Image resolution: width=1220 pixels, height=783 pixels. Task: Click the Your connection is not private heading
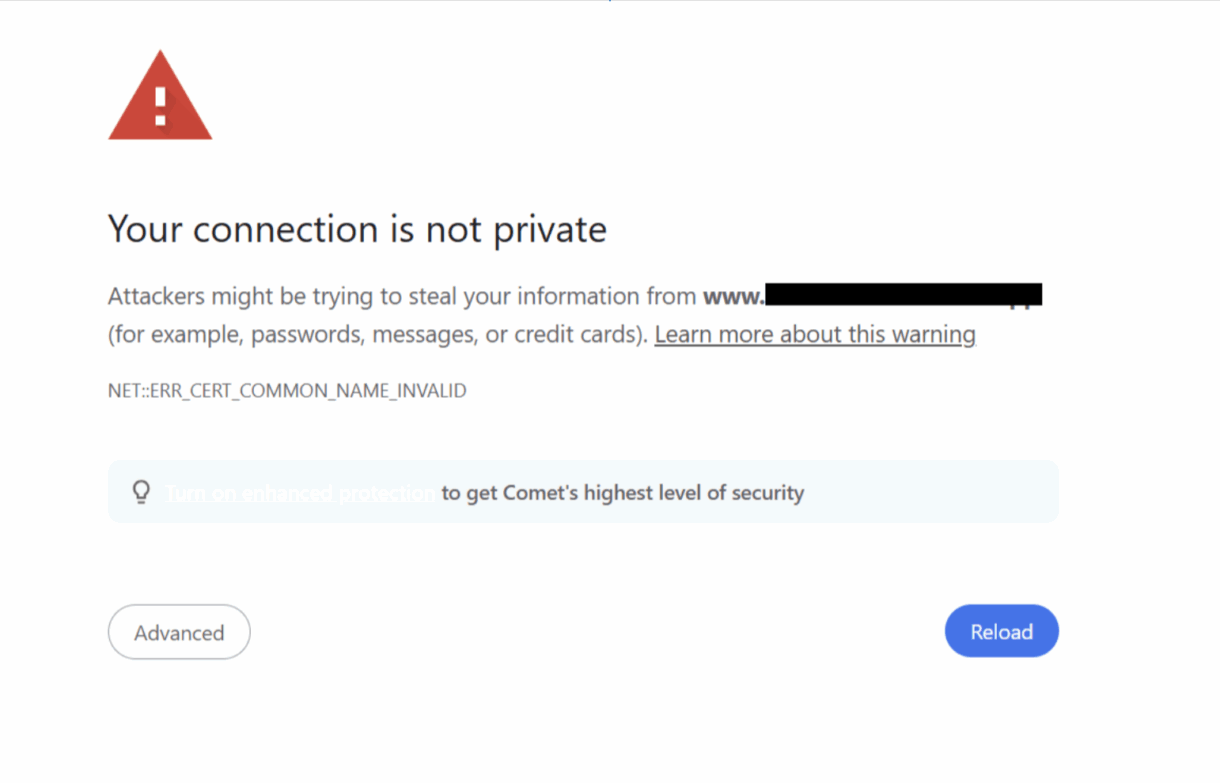point(357,229)
